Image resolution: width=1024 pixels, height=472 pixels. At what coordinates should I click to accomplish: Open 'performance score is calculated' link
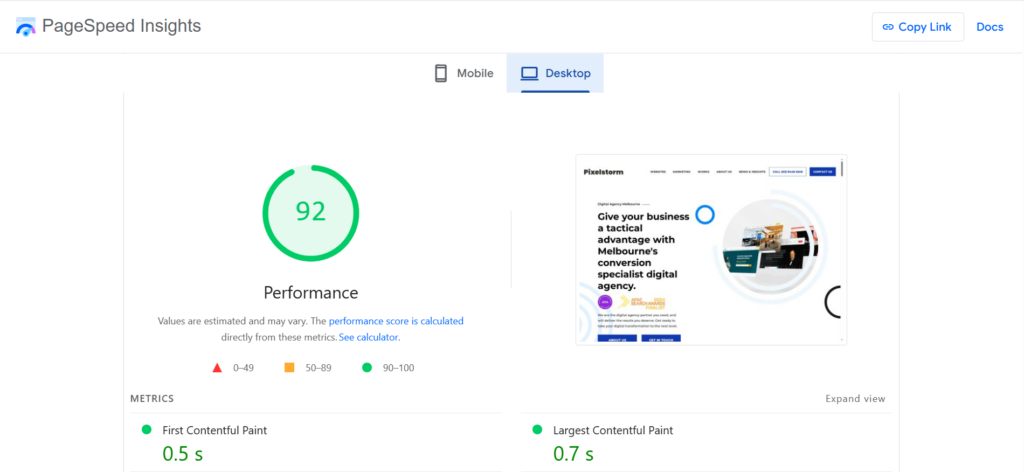click(396, 321)
